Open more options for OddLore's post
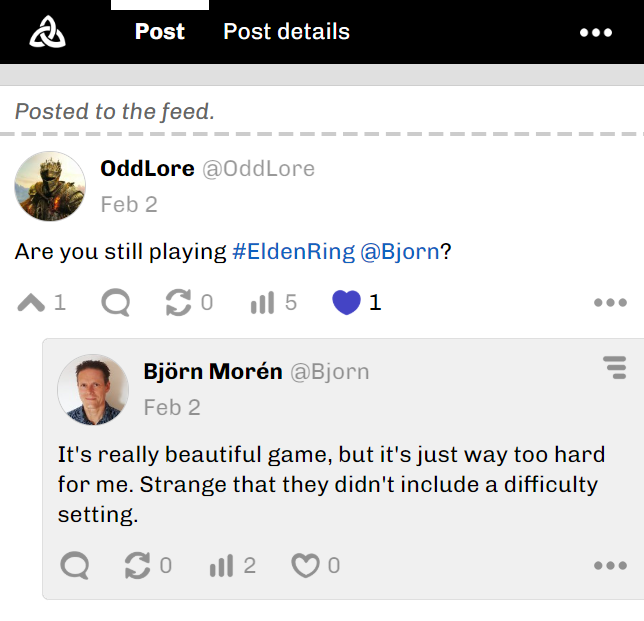The height and width of the screenshot is (621, 644). tap(610, 303)
